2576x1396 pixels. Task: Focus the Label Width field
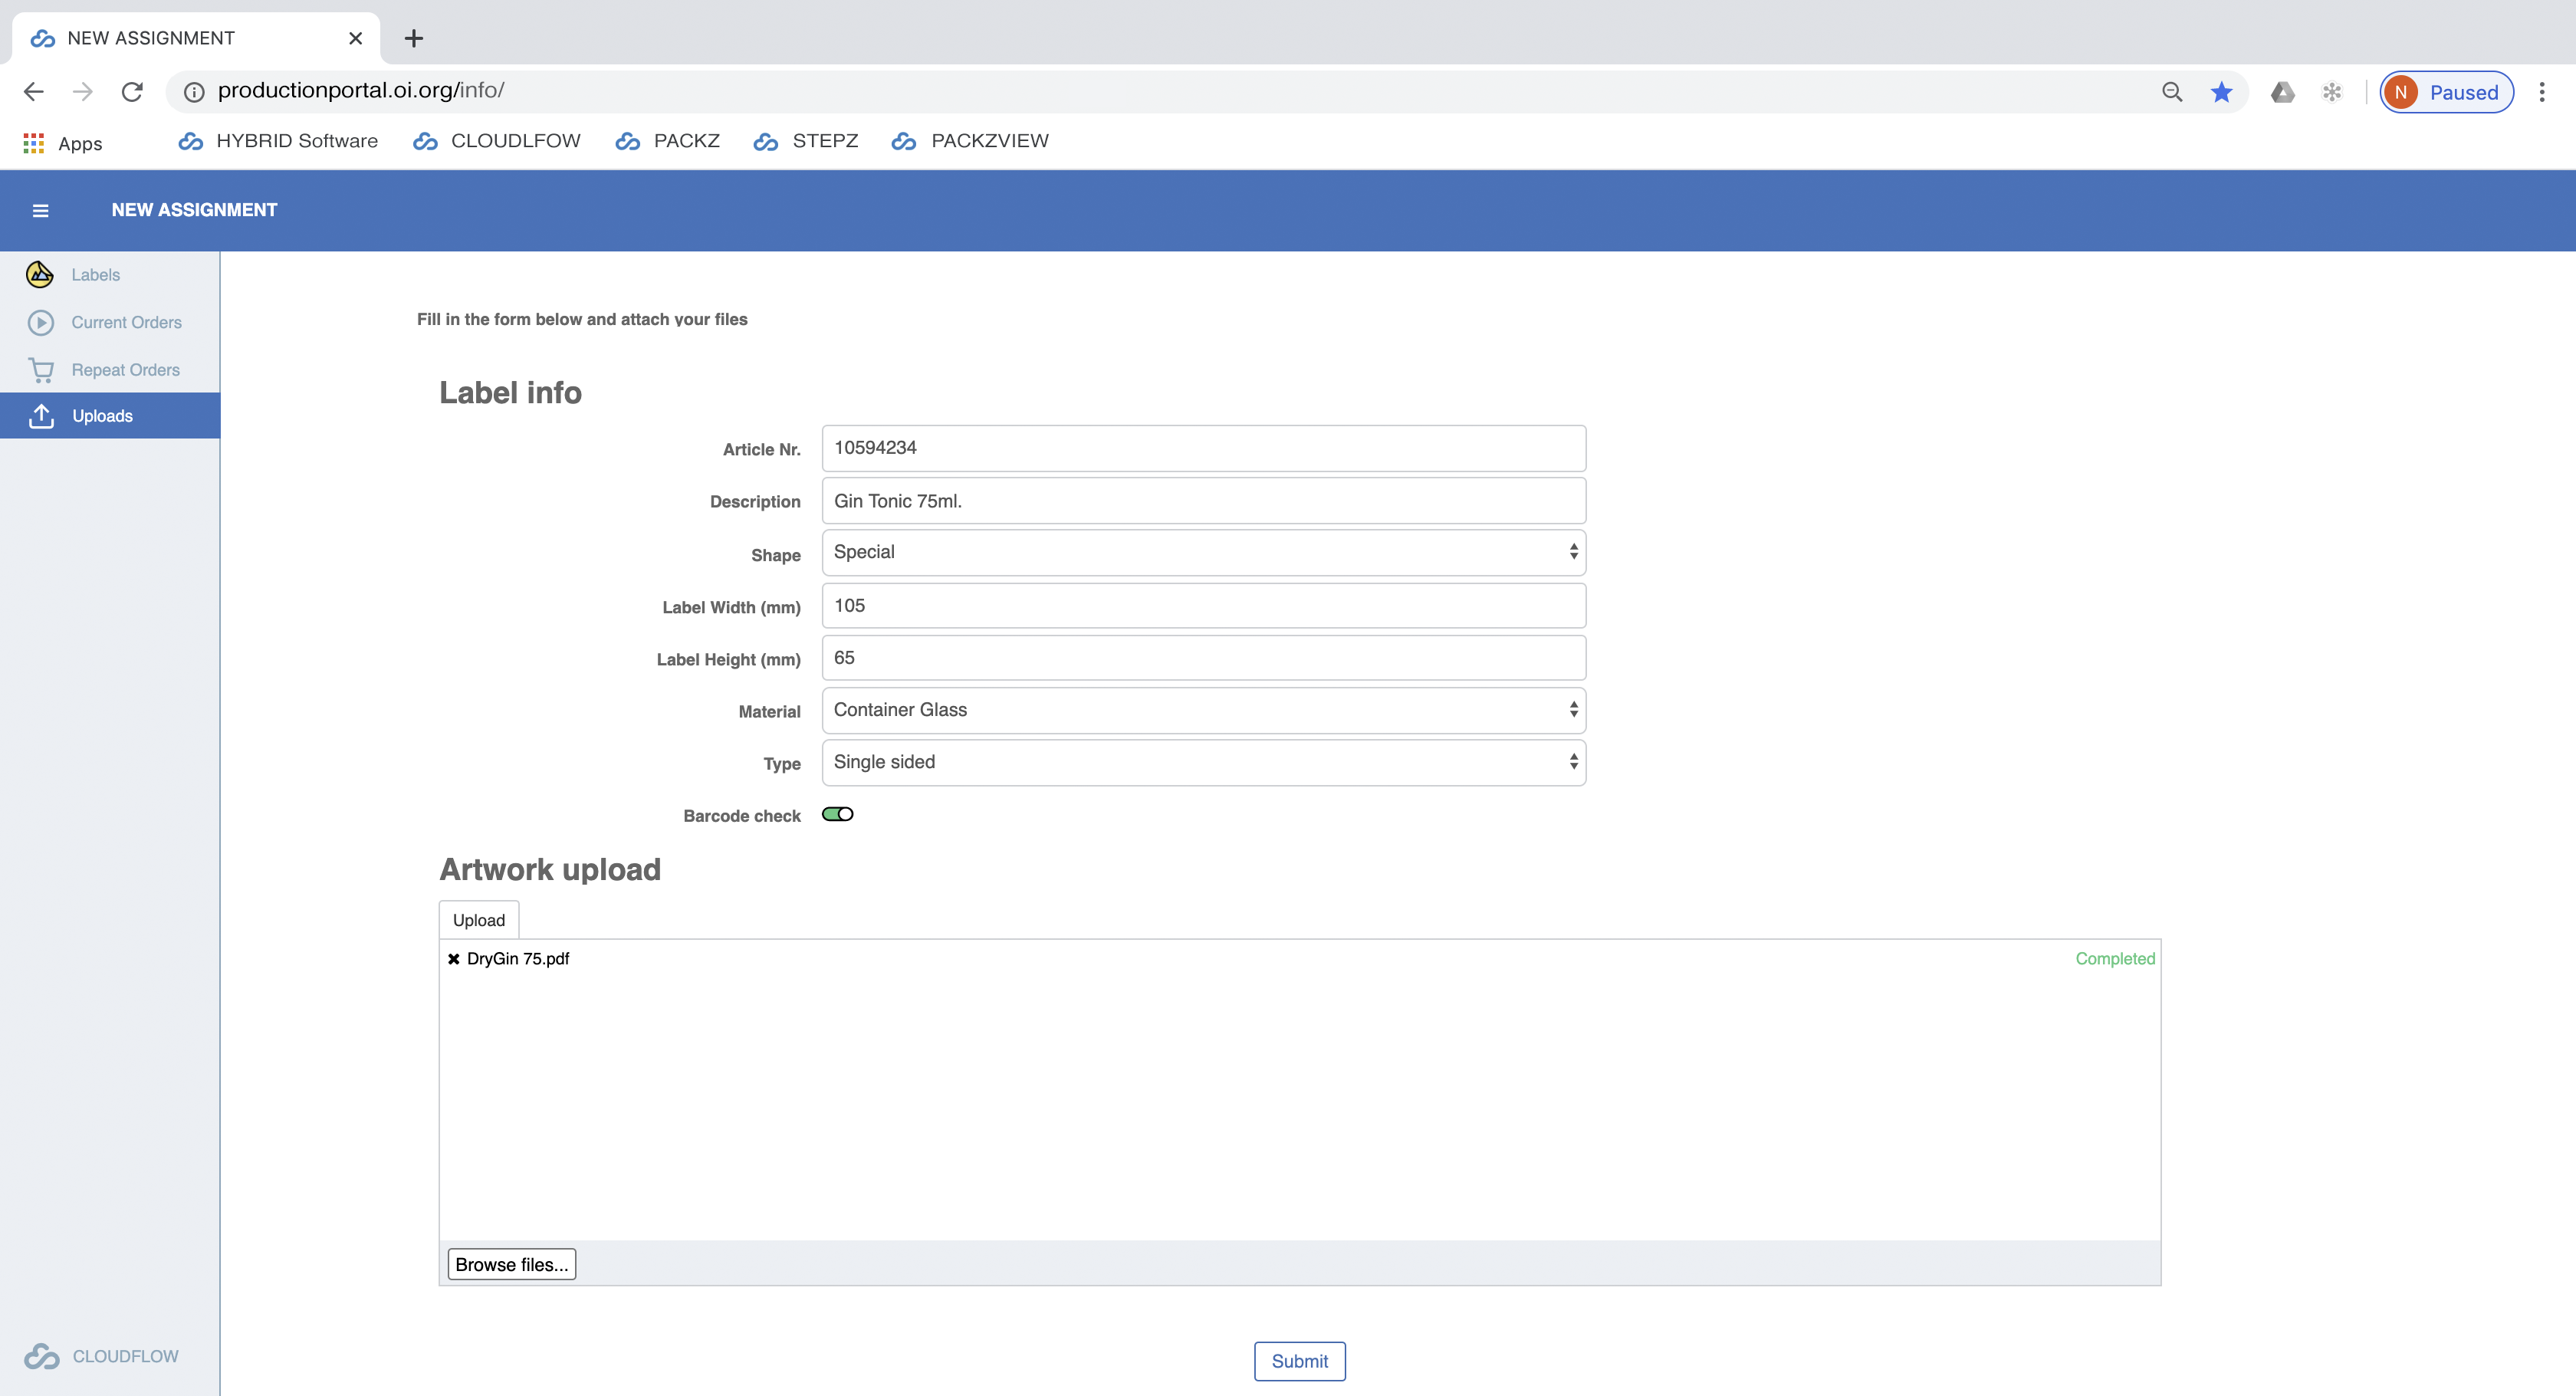(x=1203, y=606)
